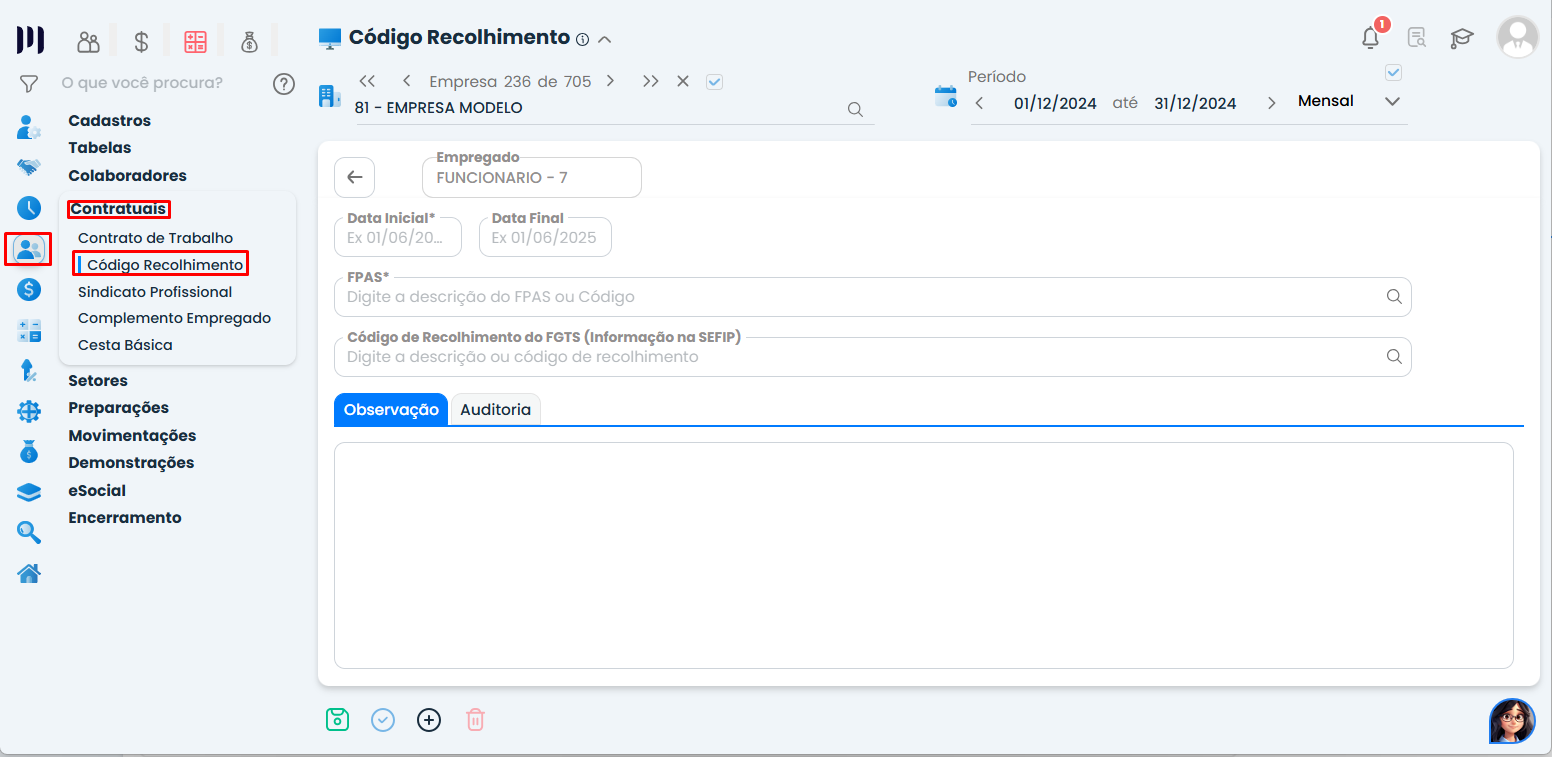Viewport: 1552px width, 757px height.
Task: Click the Observação text area
Action: click(924, 555)
